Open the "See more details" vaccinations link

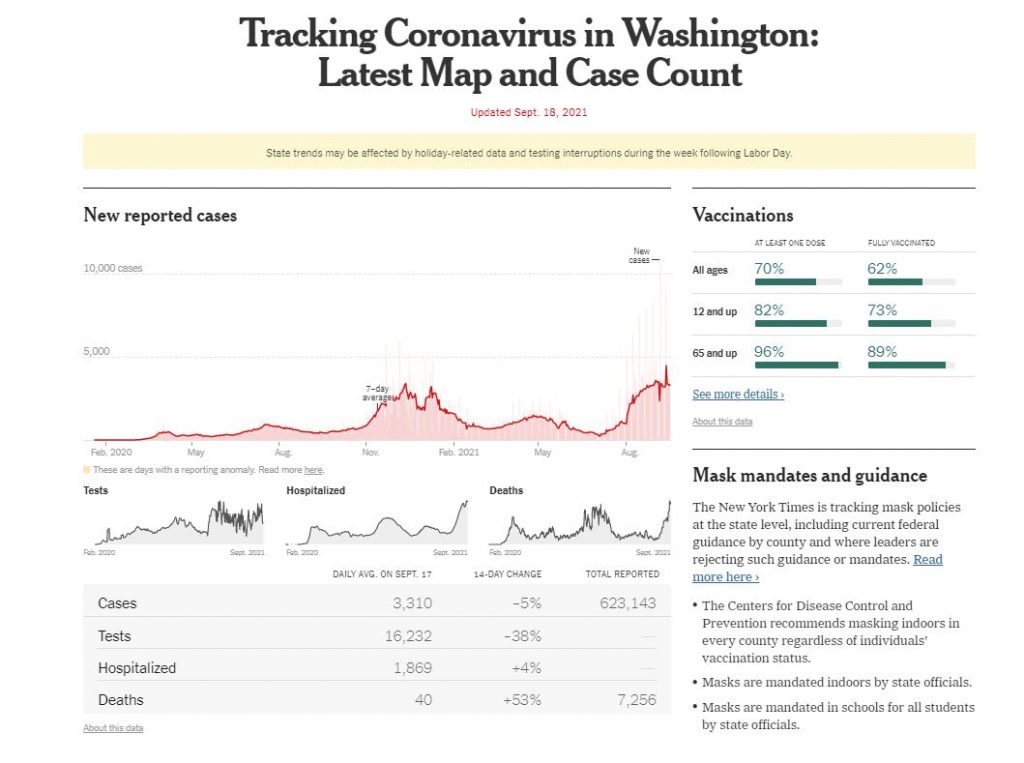(737, 395)
